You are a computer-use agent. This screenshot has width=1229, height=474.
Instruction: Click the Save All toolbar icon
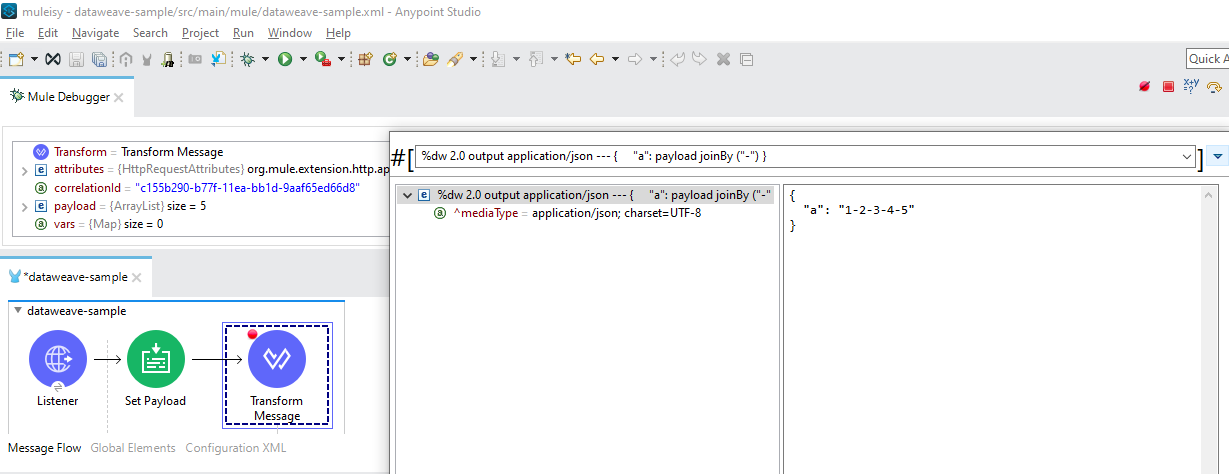coord(99,60)
